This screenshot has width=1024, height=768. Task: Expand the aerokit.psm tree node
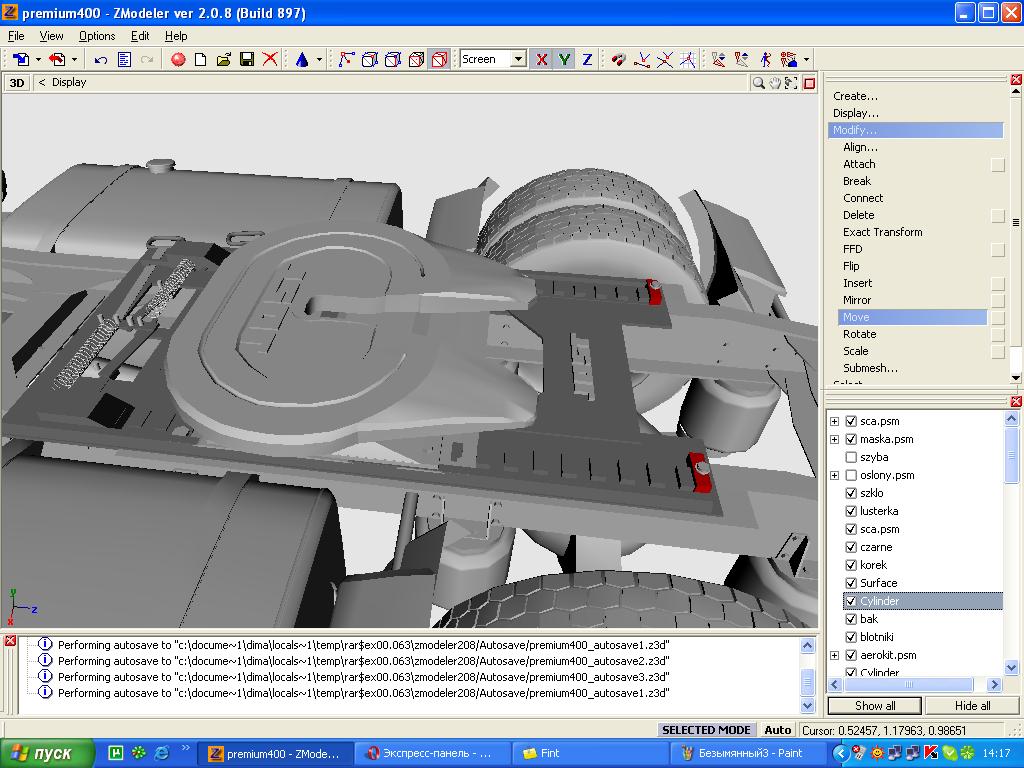pyautogui.click(x=834, y=655)
